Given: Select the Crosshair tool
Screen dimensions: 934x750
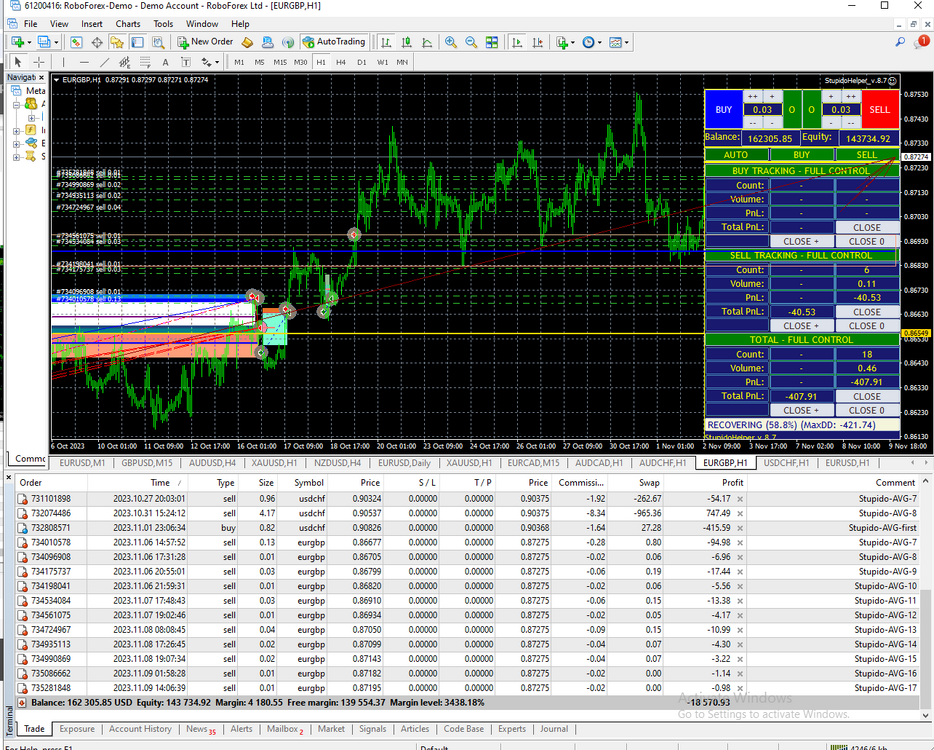Looking at the screenshot, I should pos(39,62).
